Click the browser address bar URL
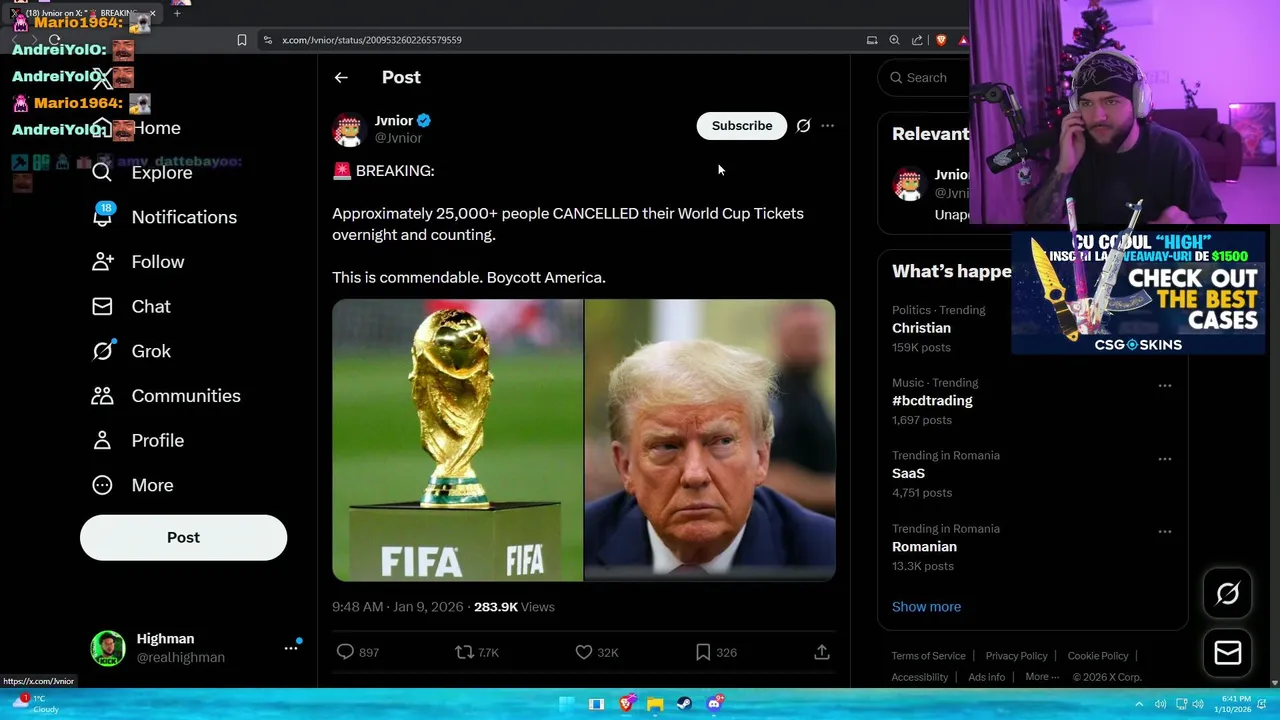This screenshot has height=720, width=1280. tap(372, 40)
